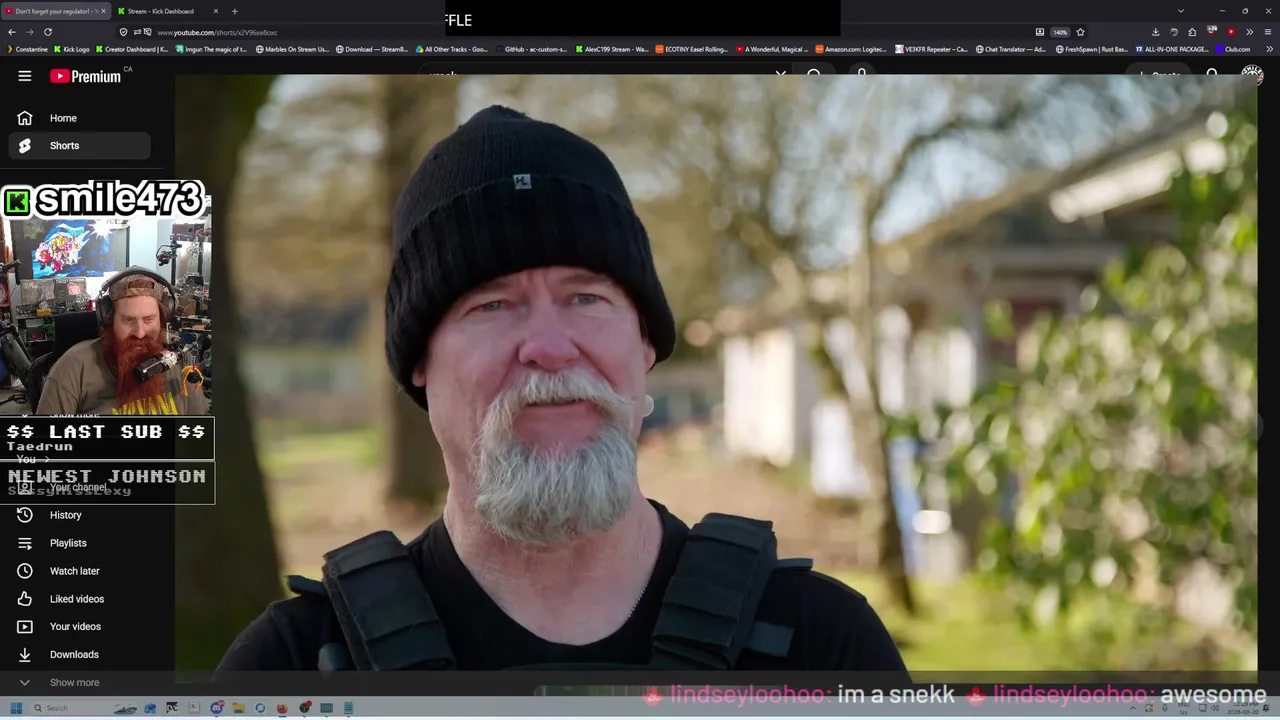Close the "Don't forget your regulator" YouTube tab
Viewport: 1280px width, 720px height.
click(103, 11)
